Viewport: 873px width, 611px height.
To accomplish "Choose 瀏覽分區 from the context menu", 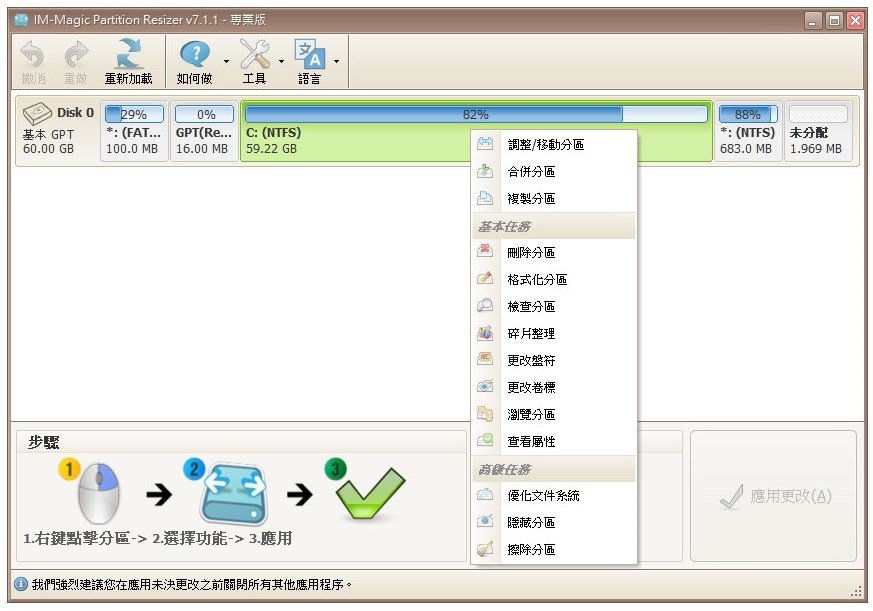I will pyautogui.click(x=554, y=414).
